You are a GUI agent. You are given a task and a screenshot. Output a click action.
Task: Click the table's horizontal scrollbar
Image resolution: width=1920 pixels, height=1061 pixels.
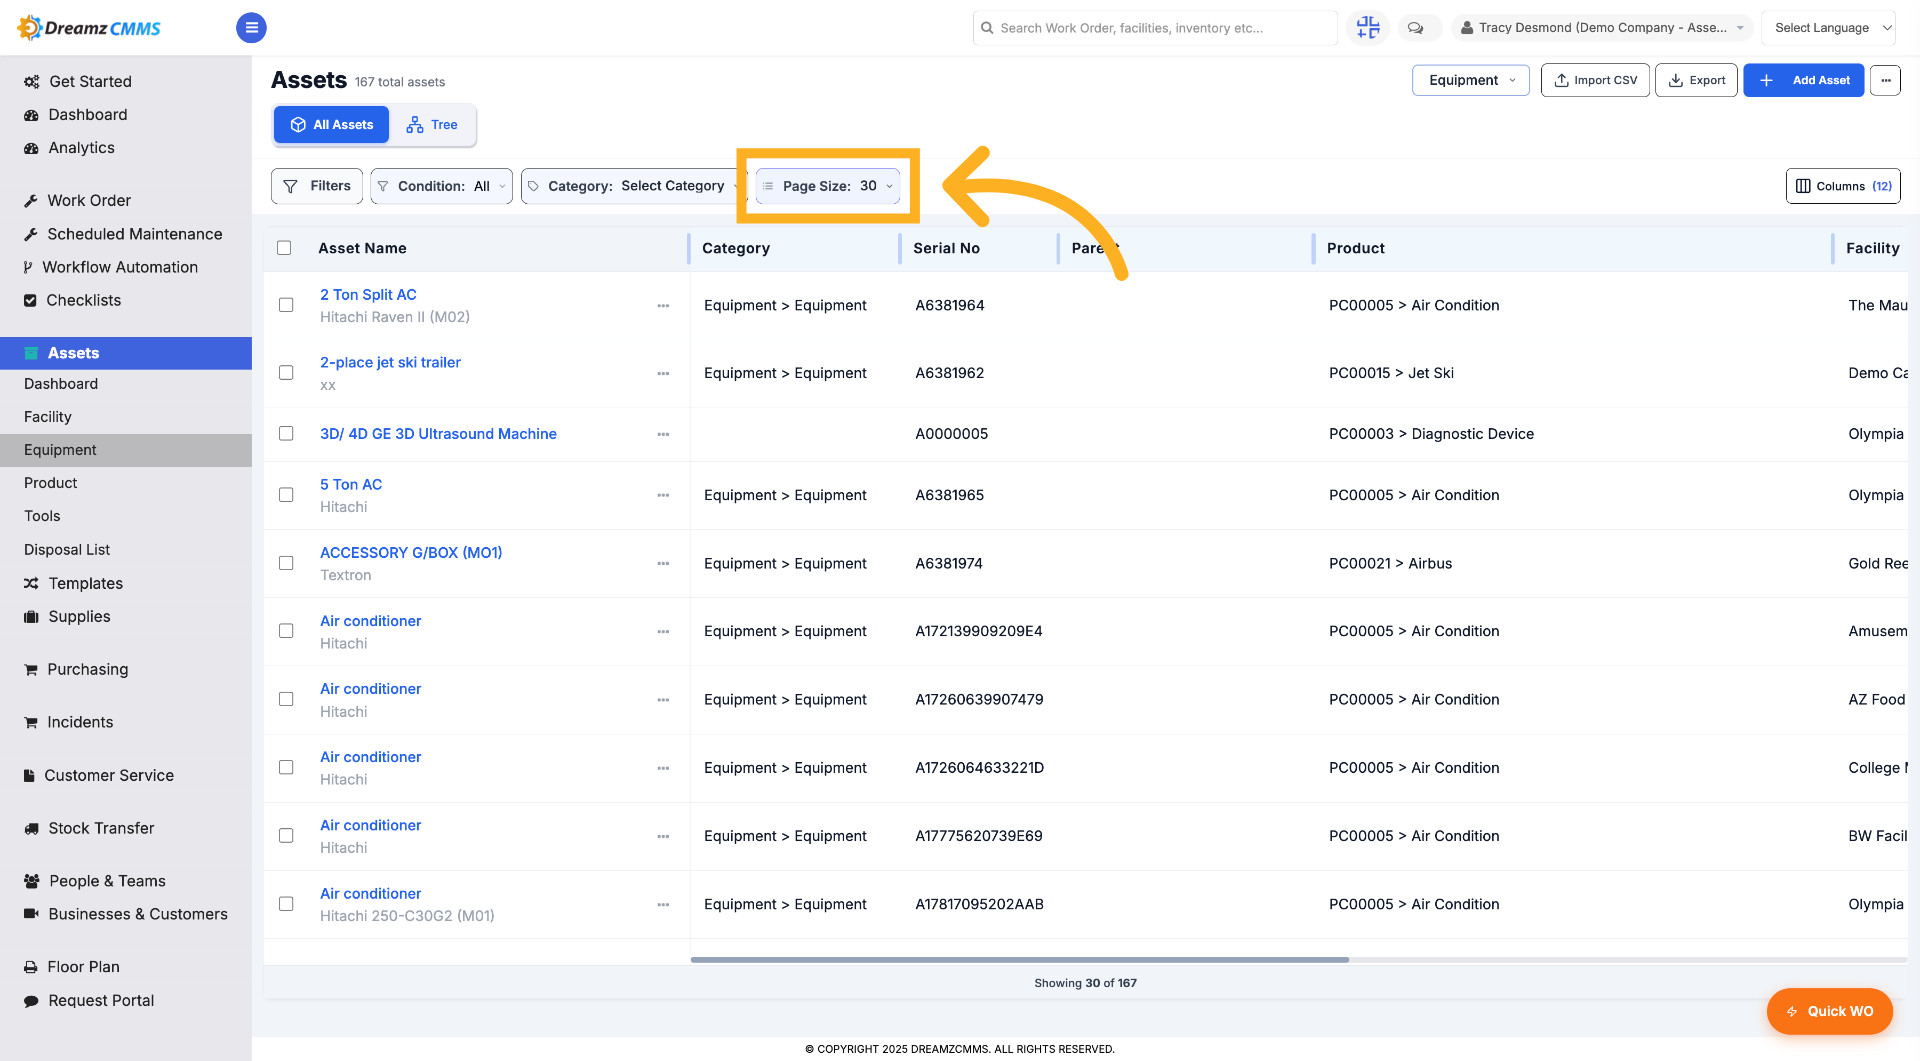[1019, 960]
